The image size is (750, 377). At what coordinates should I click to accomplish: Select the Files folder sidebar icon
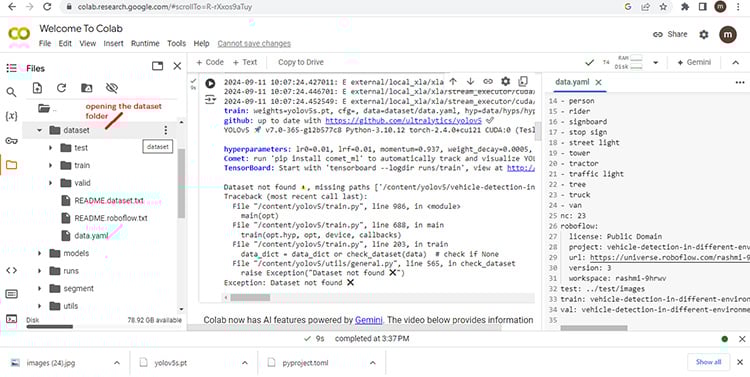click(x=11, y=166)
